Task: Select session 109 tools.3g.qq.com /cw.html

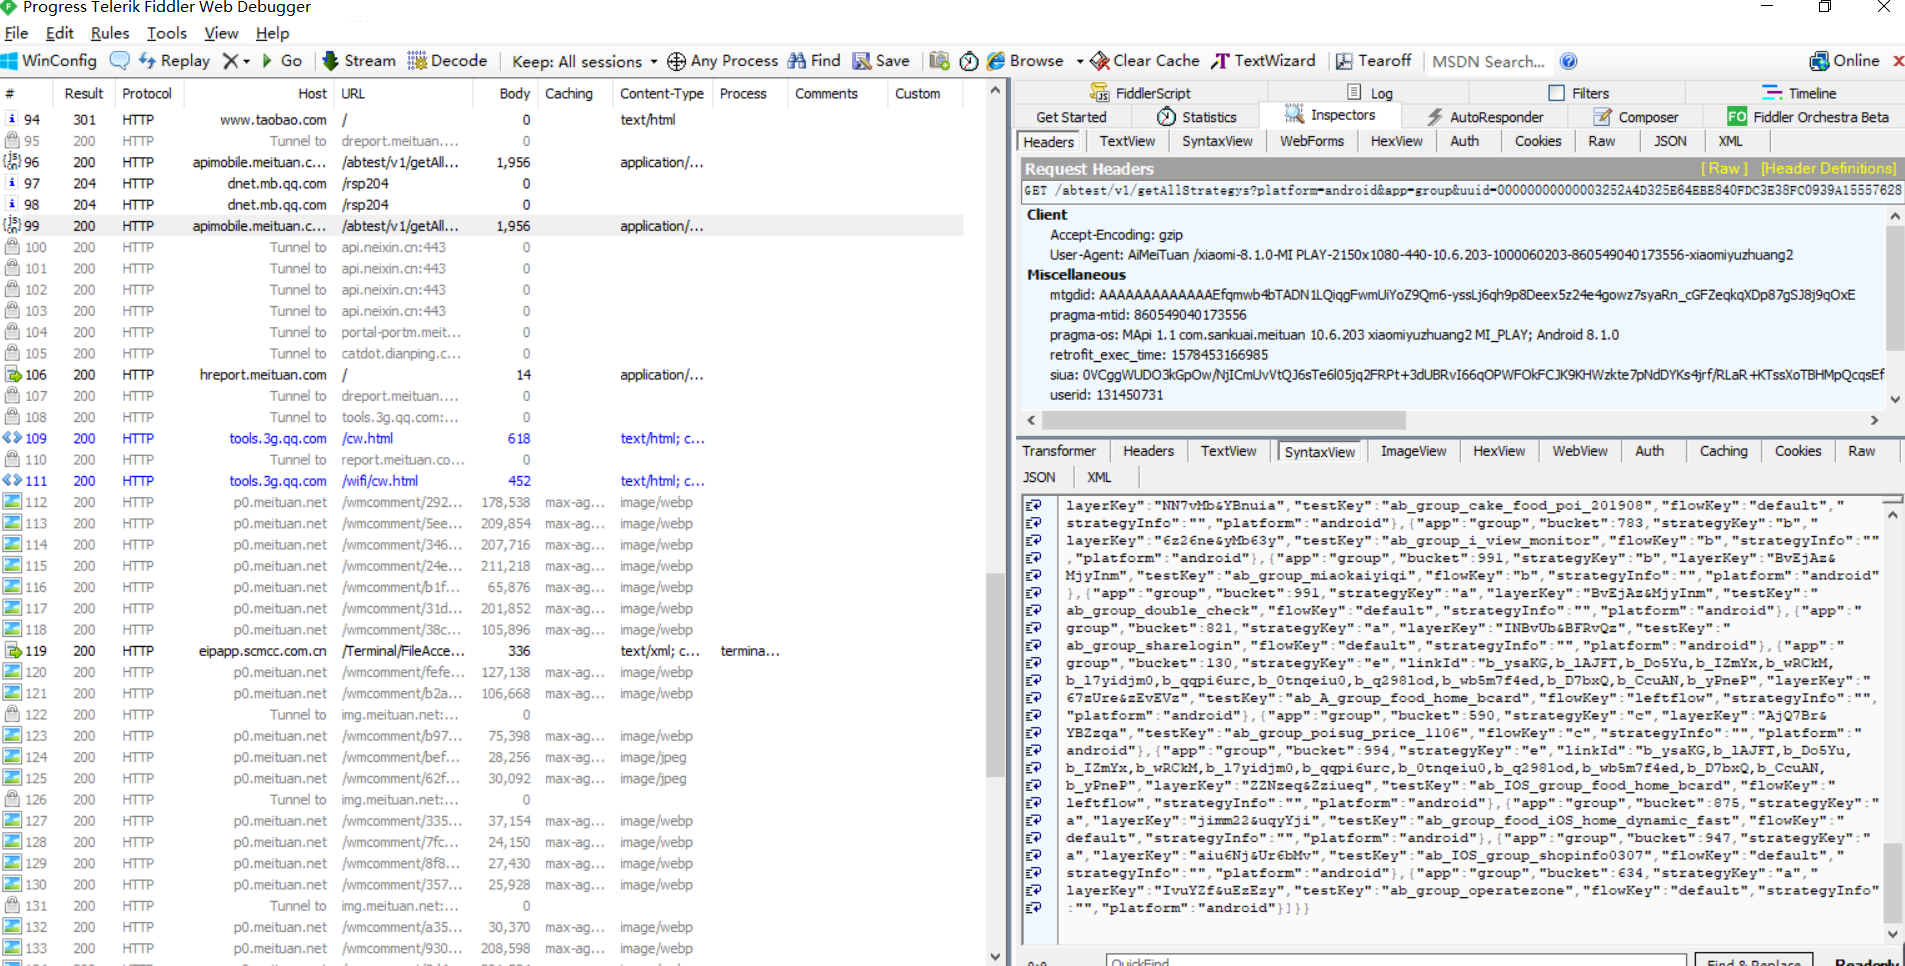Action: pyautogui.click(x=482, y=438)
